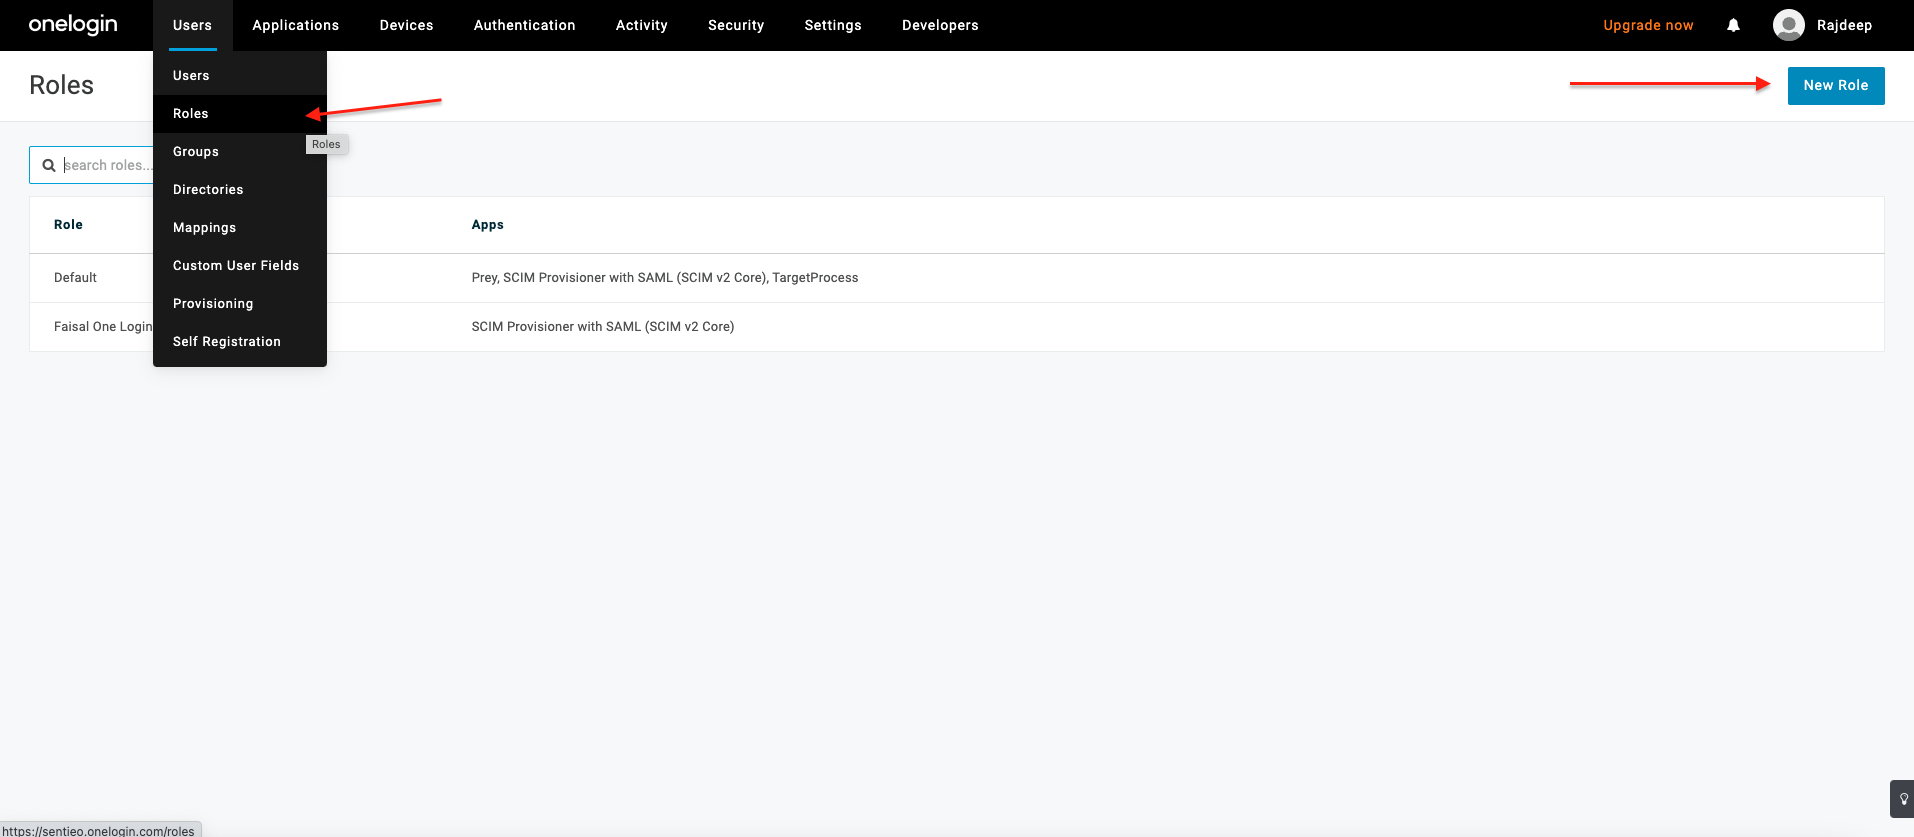This screenshot has height=837, width=1914.
Task: Click the Rajdeep user avatar
Action: 1788,25
